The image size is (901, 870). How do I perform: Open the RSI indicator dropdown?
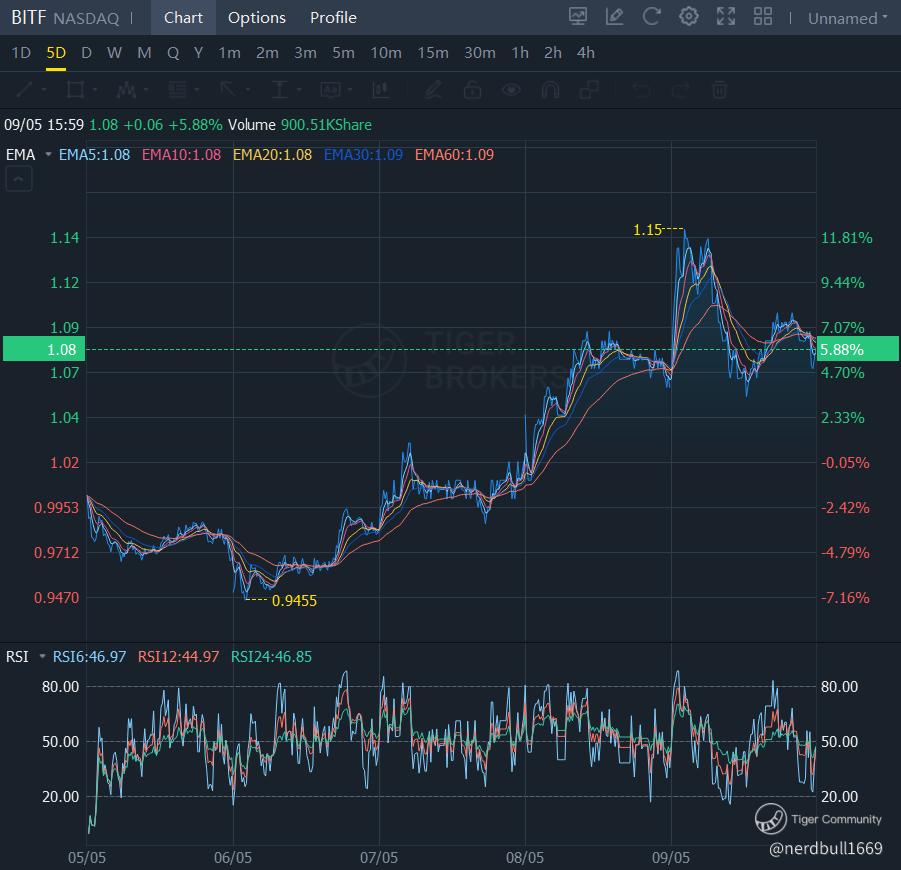coord(42,657)
